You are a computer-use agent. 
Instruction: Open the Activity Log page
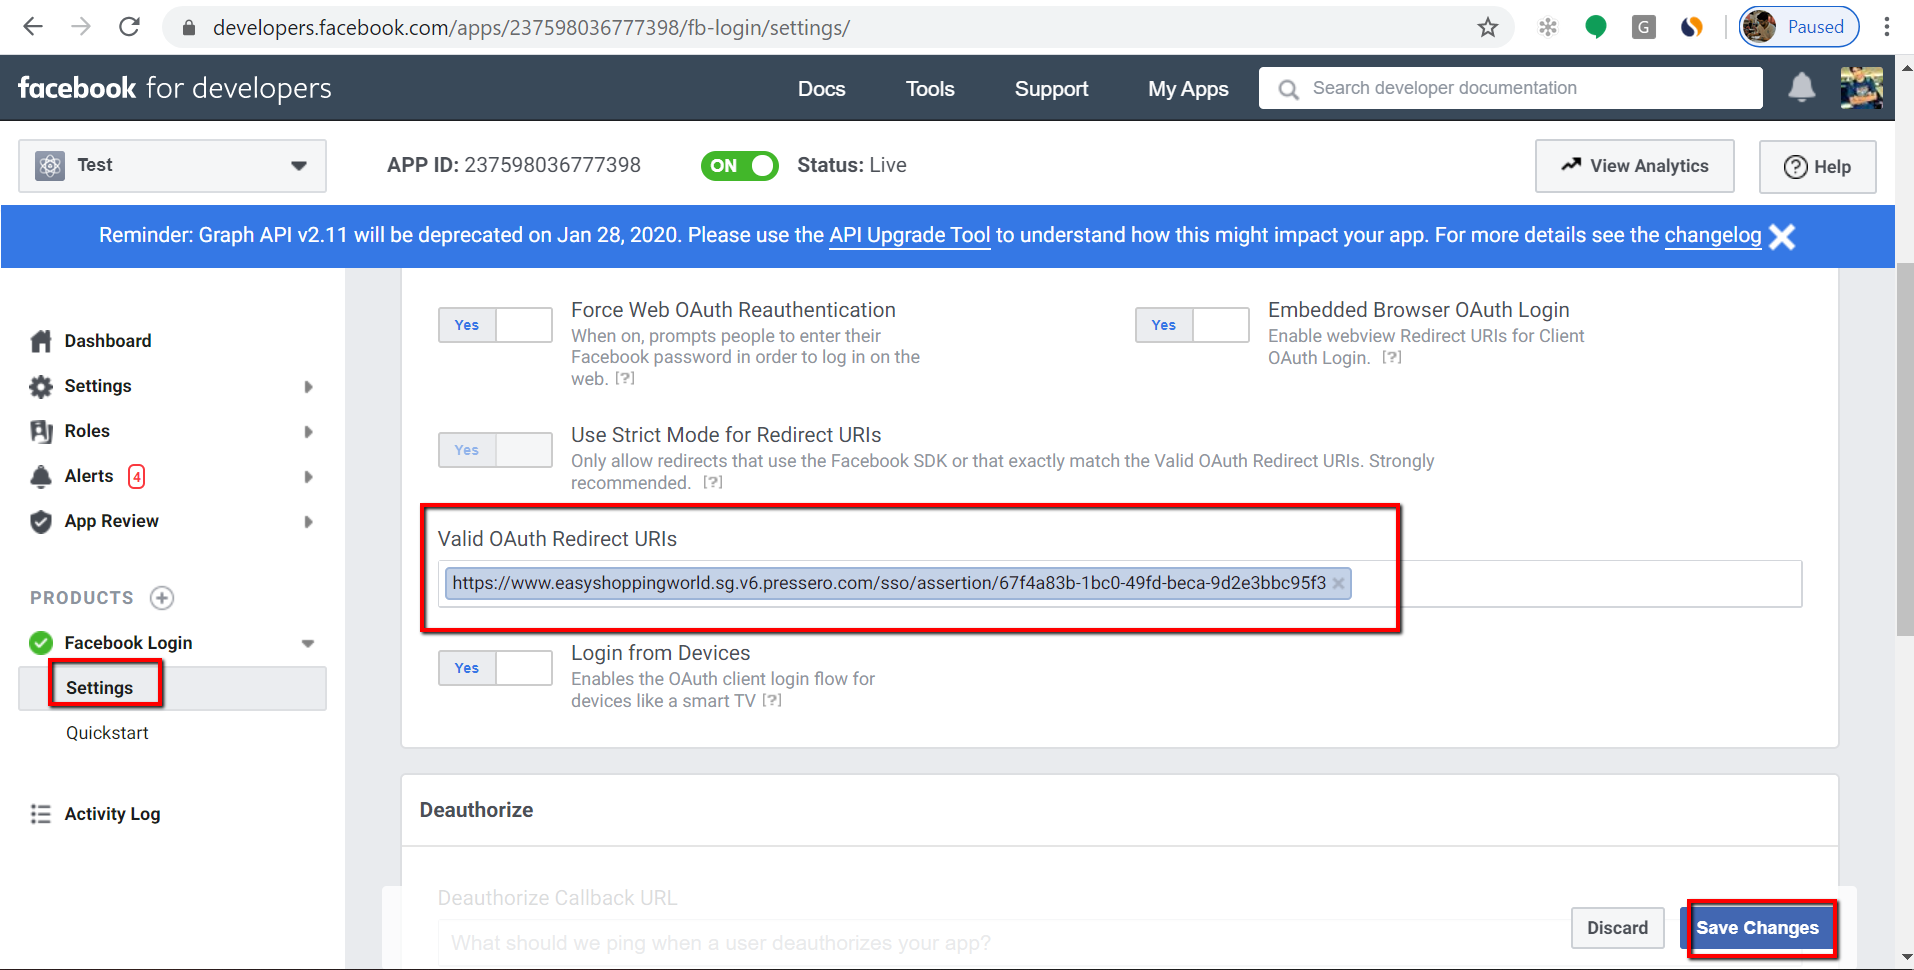112,814
